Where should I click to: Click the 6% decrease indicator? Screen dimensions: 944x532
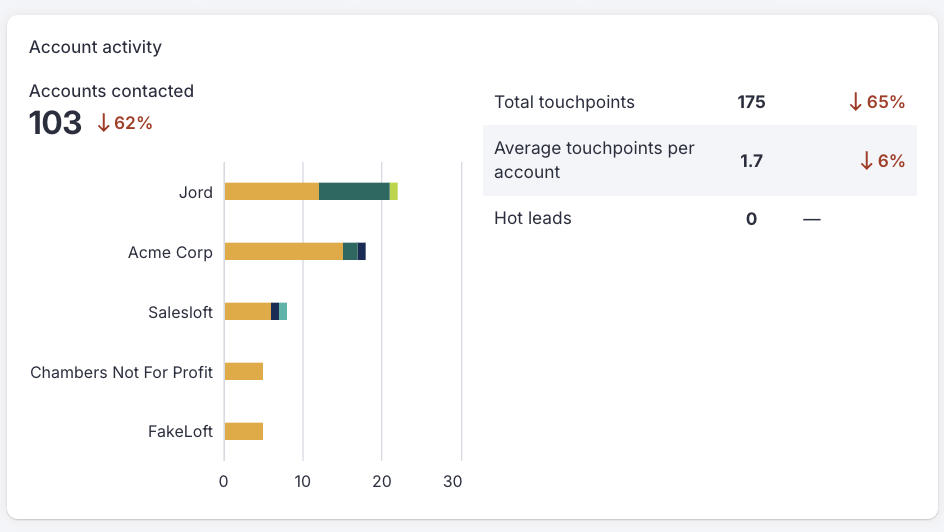(x=883, y=161)
